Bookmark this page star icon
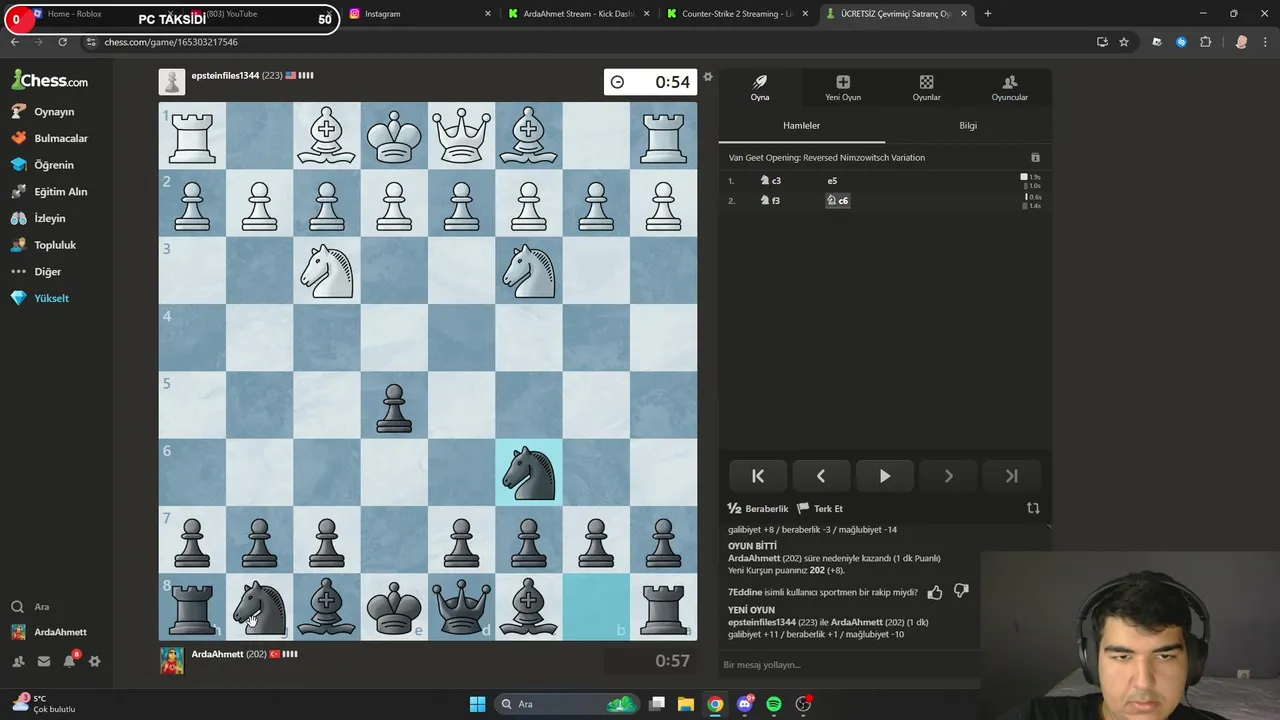 pyautogui.click(x=1124, y=42)
